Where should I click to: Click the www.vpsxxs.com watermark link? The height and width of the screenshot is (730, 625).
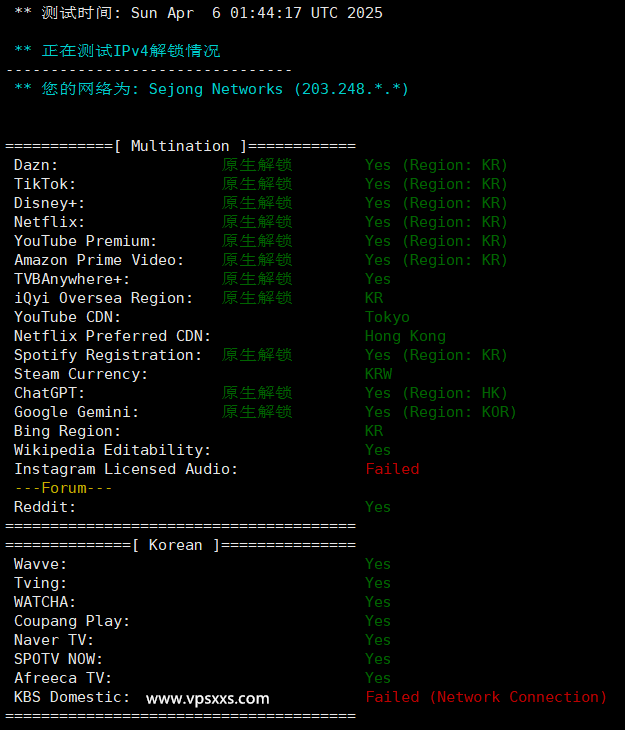tap(208, 698)
